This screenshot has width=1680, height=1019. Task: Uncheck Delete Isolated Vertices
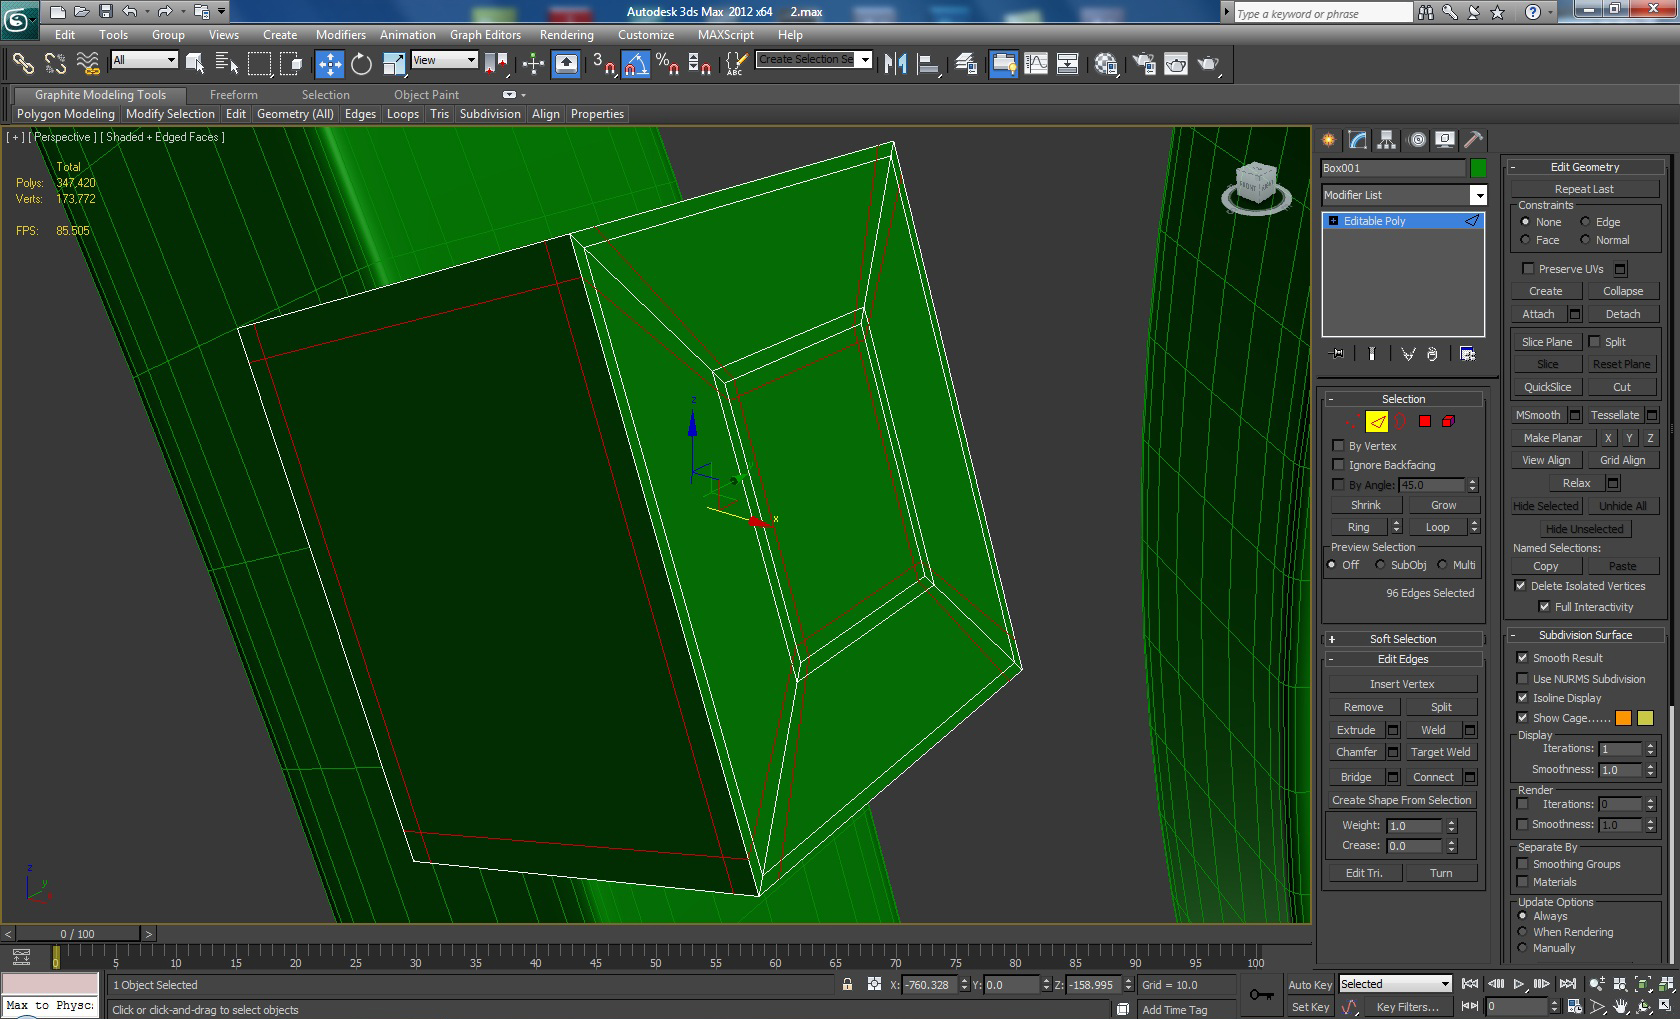pyautogui.click(x=1520, y=586)
